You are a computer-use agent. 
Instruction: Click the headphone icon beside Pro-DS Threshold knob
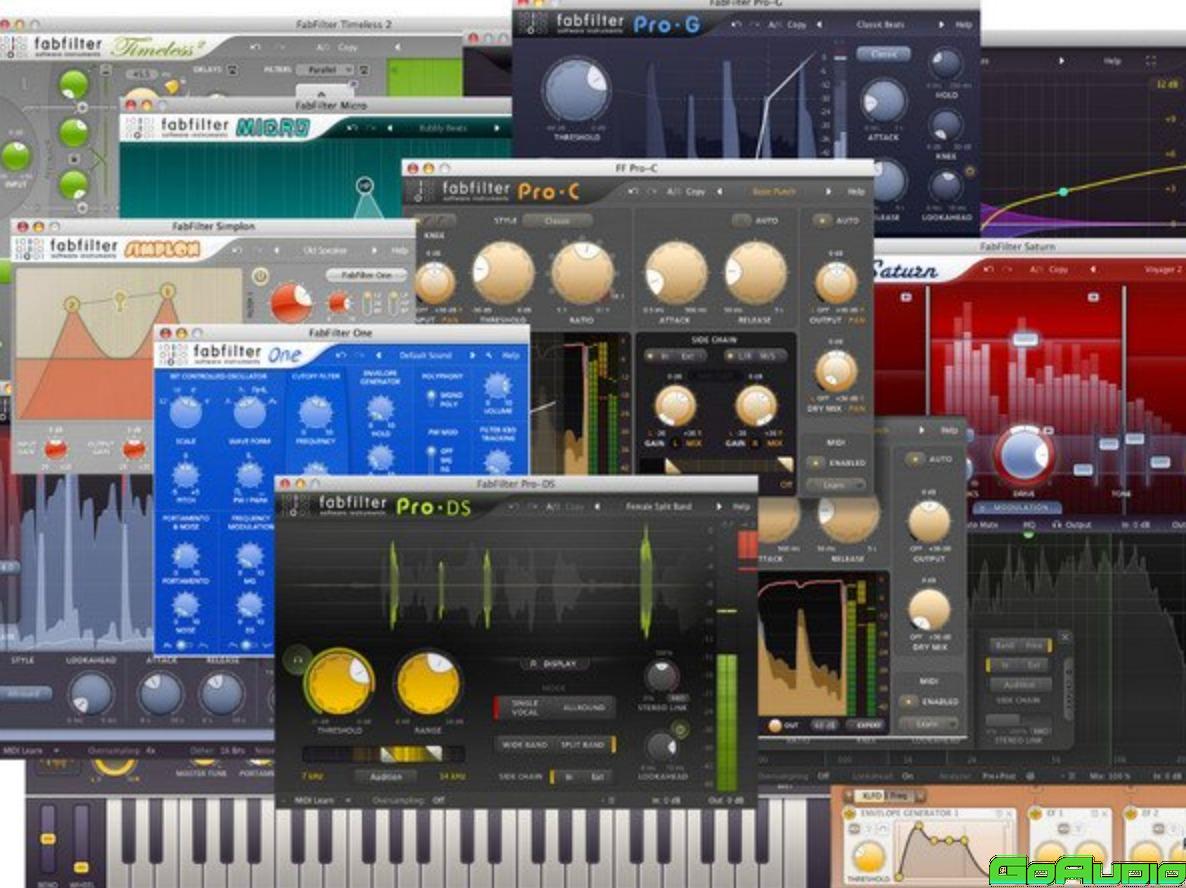[297, 660]
